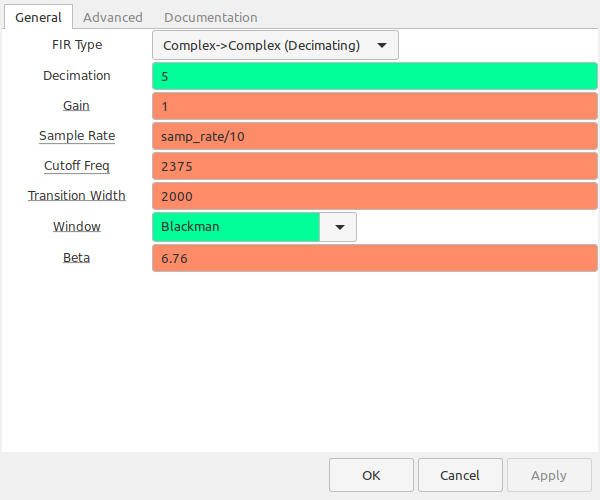This screenshot has height=500, width=600.
Task: Click the Sample Rate label
Action: 77,136
